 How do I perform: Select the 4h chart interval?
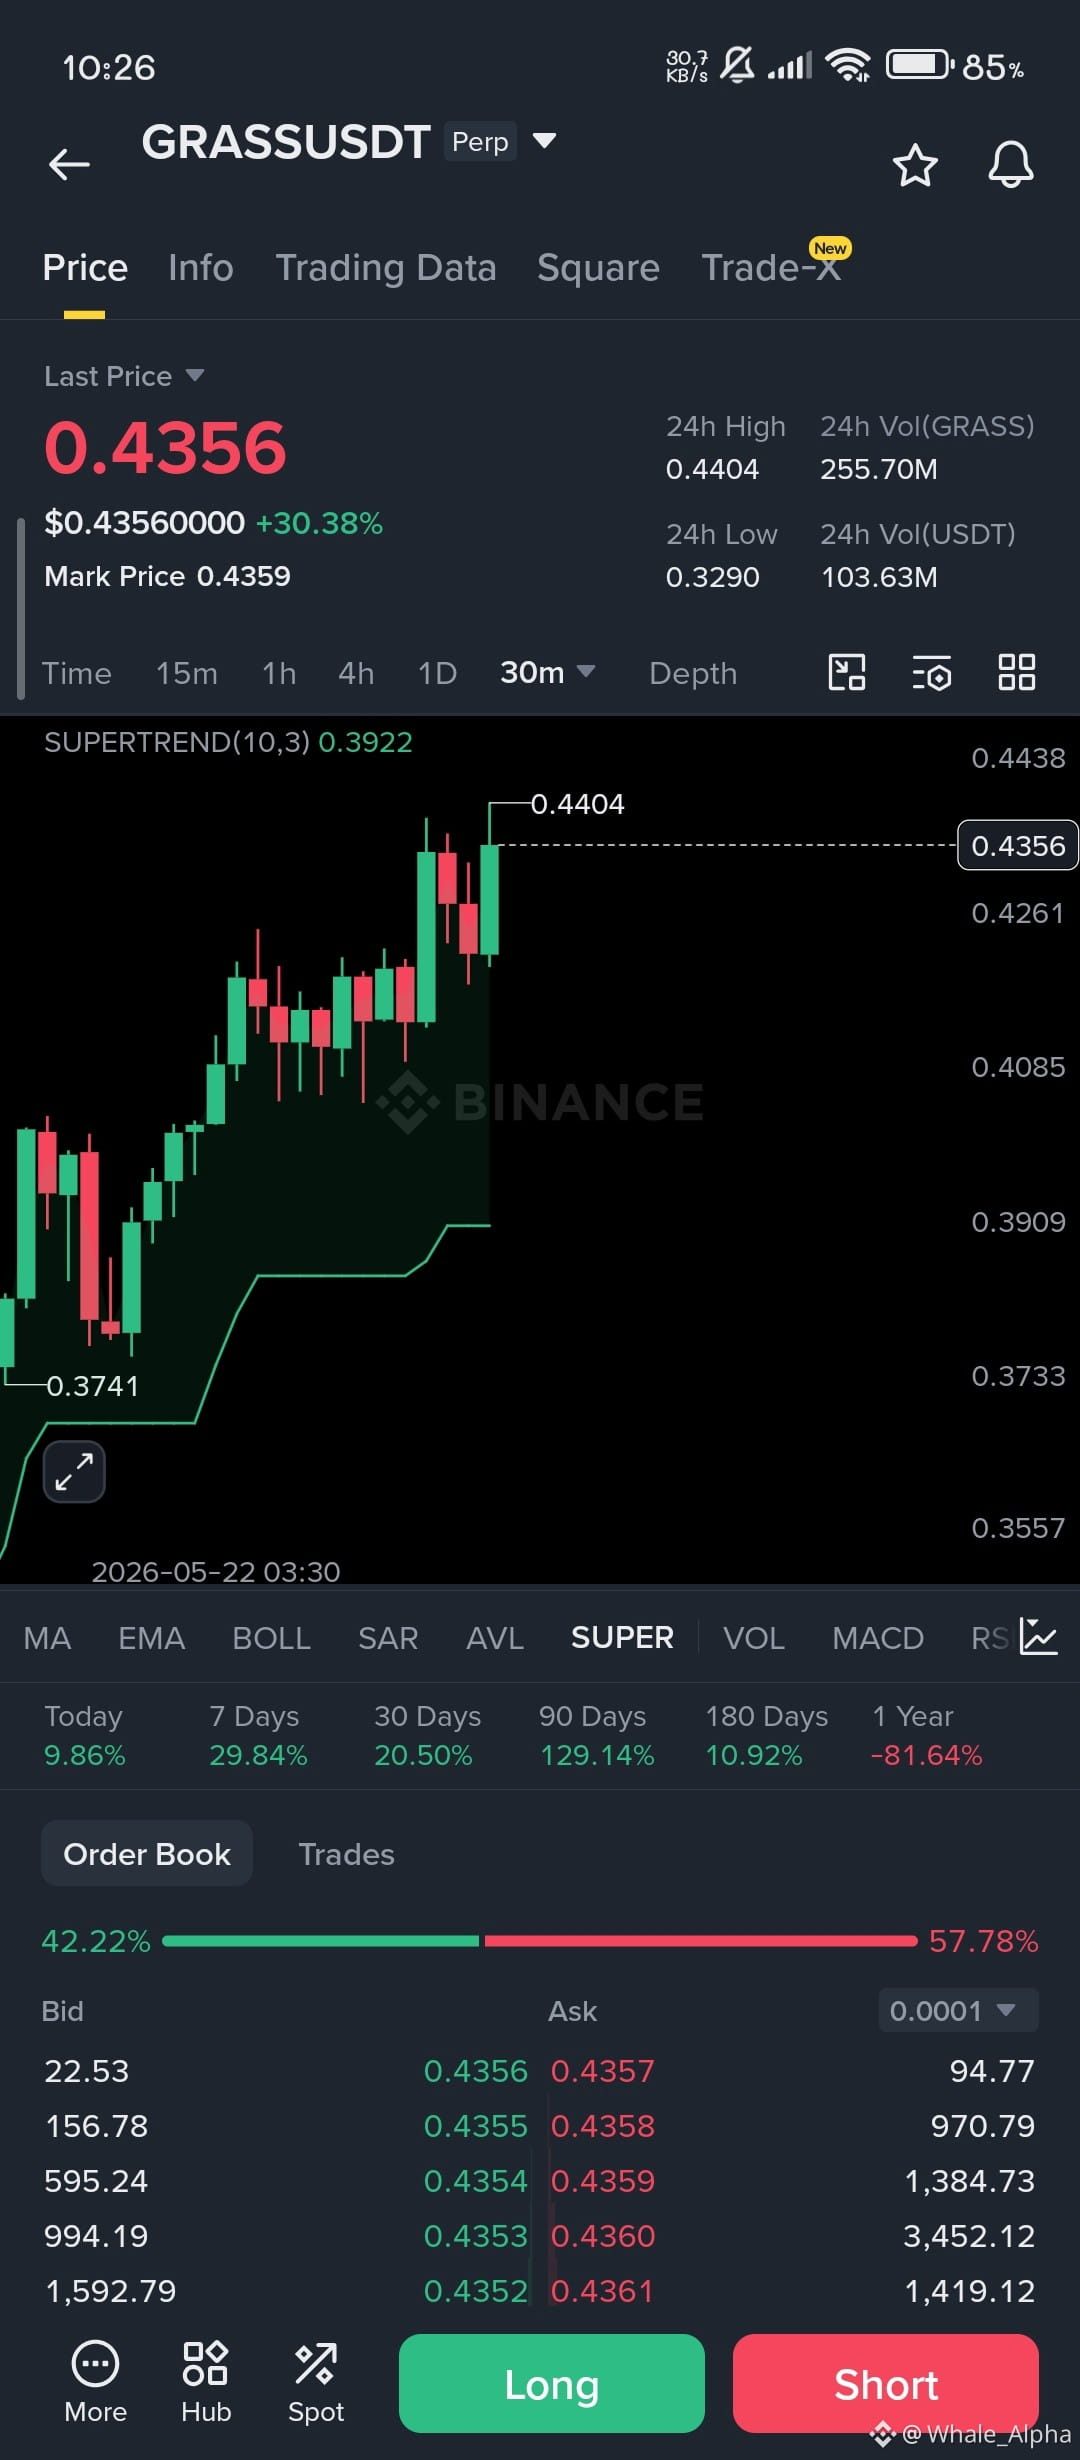pos(356,673)
